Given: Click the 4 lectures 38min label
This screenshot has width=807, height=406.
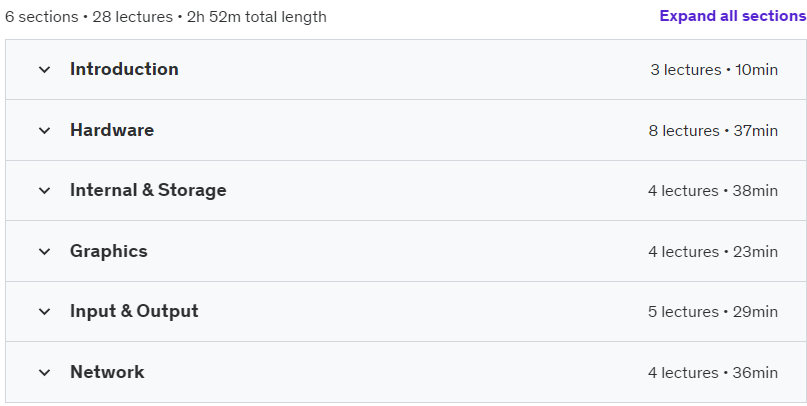Looking at the screenshot, I should 713,190.
